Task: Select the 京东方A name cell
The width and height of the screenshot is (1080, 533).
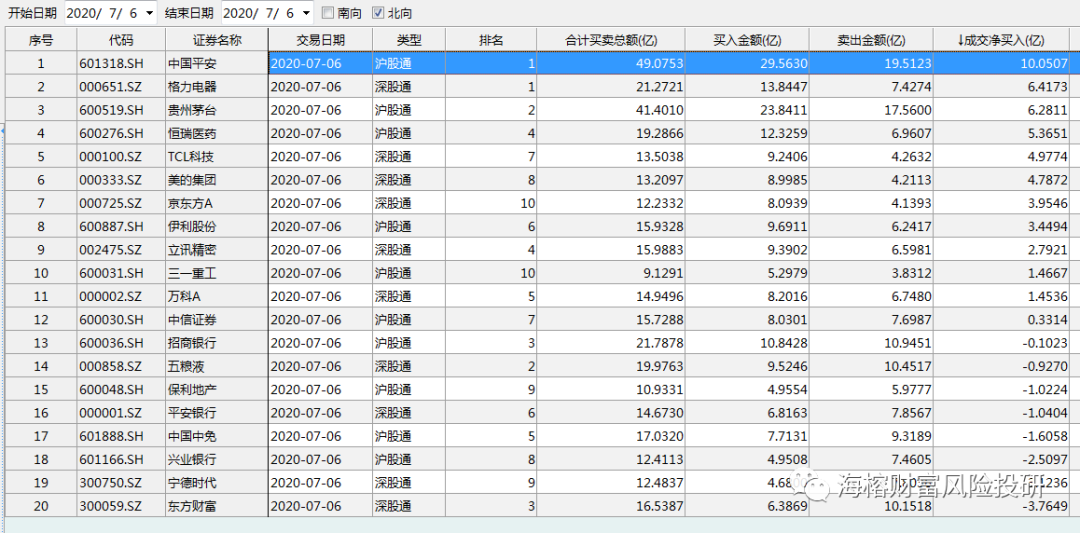Action: [x=217, y=203]
